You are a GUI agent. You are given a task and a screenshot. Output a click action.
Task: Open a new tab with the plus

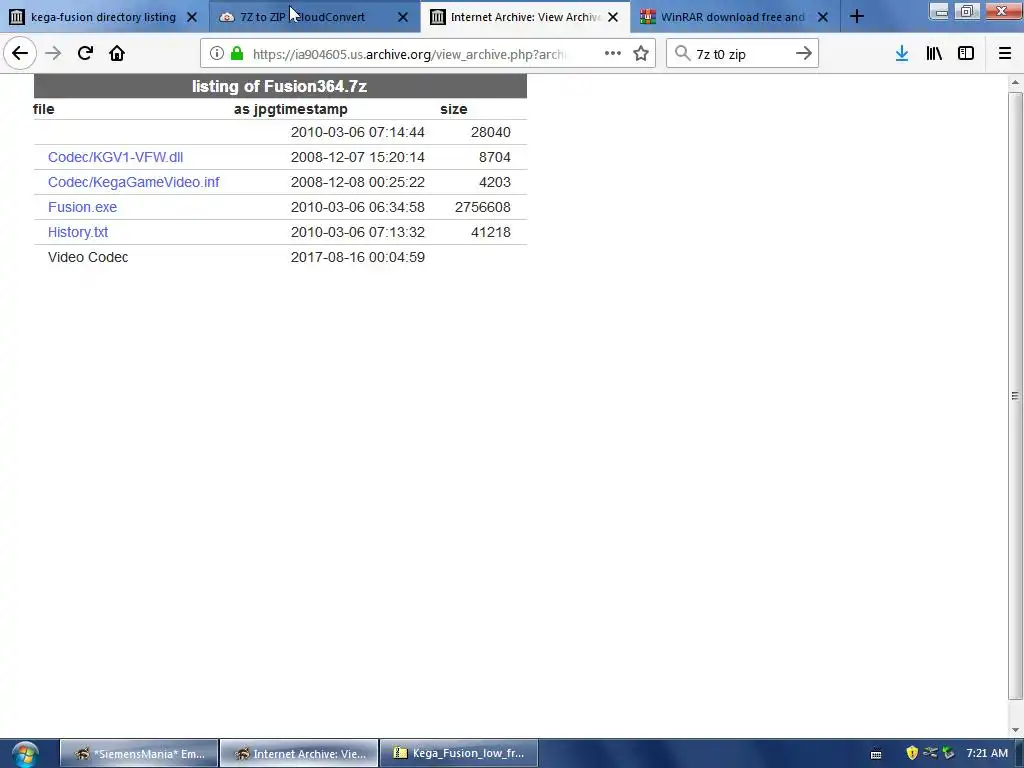click(857, 16)
